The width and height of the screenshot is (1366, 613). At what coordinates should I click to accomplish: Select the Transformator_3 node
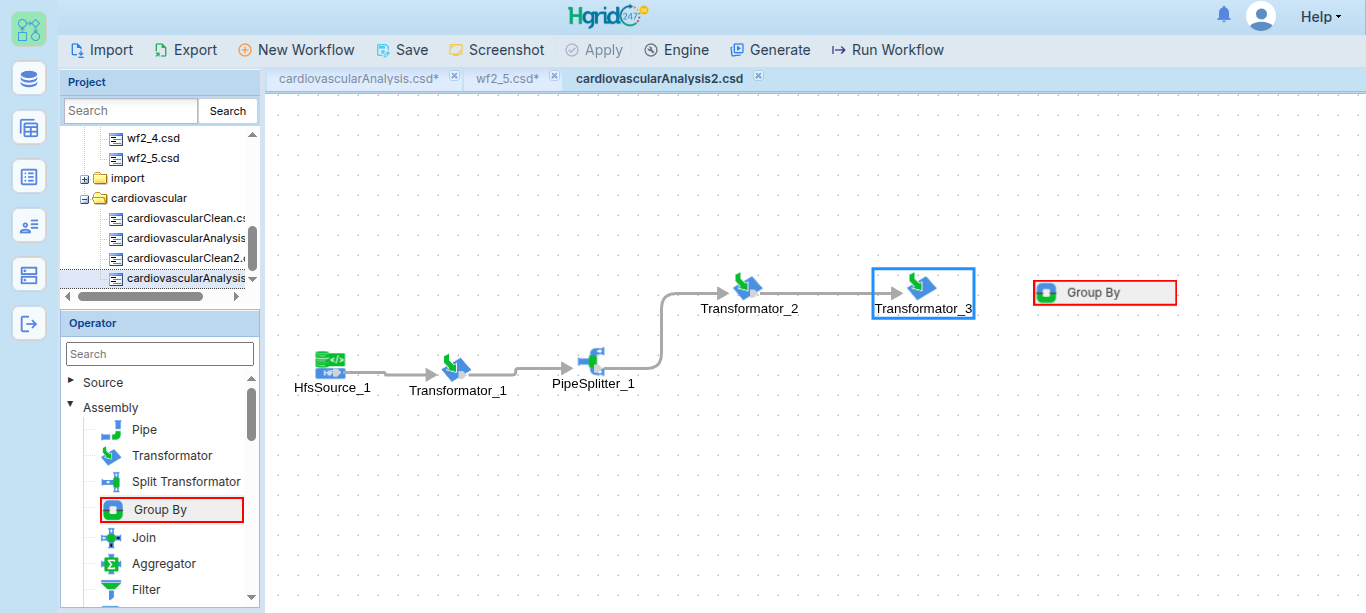tap(923, 294)
